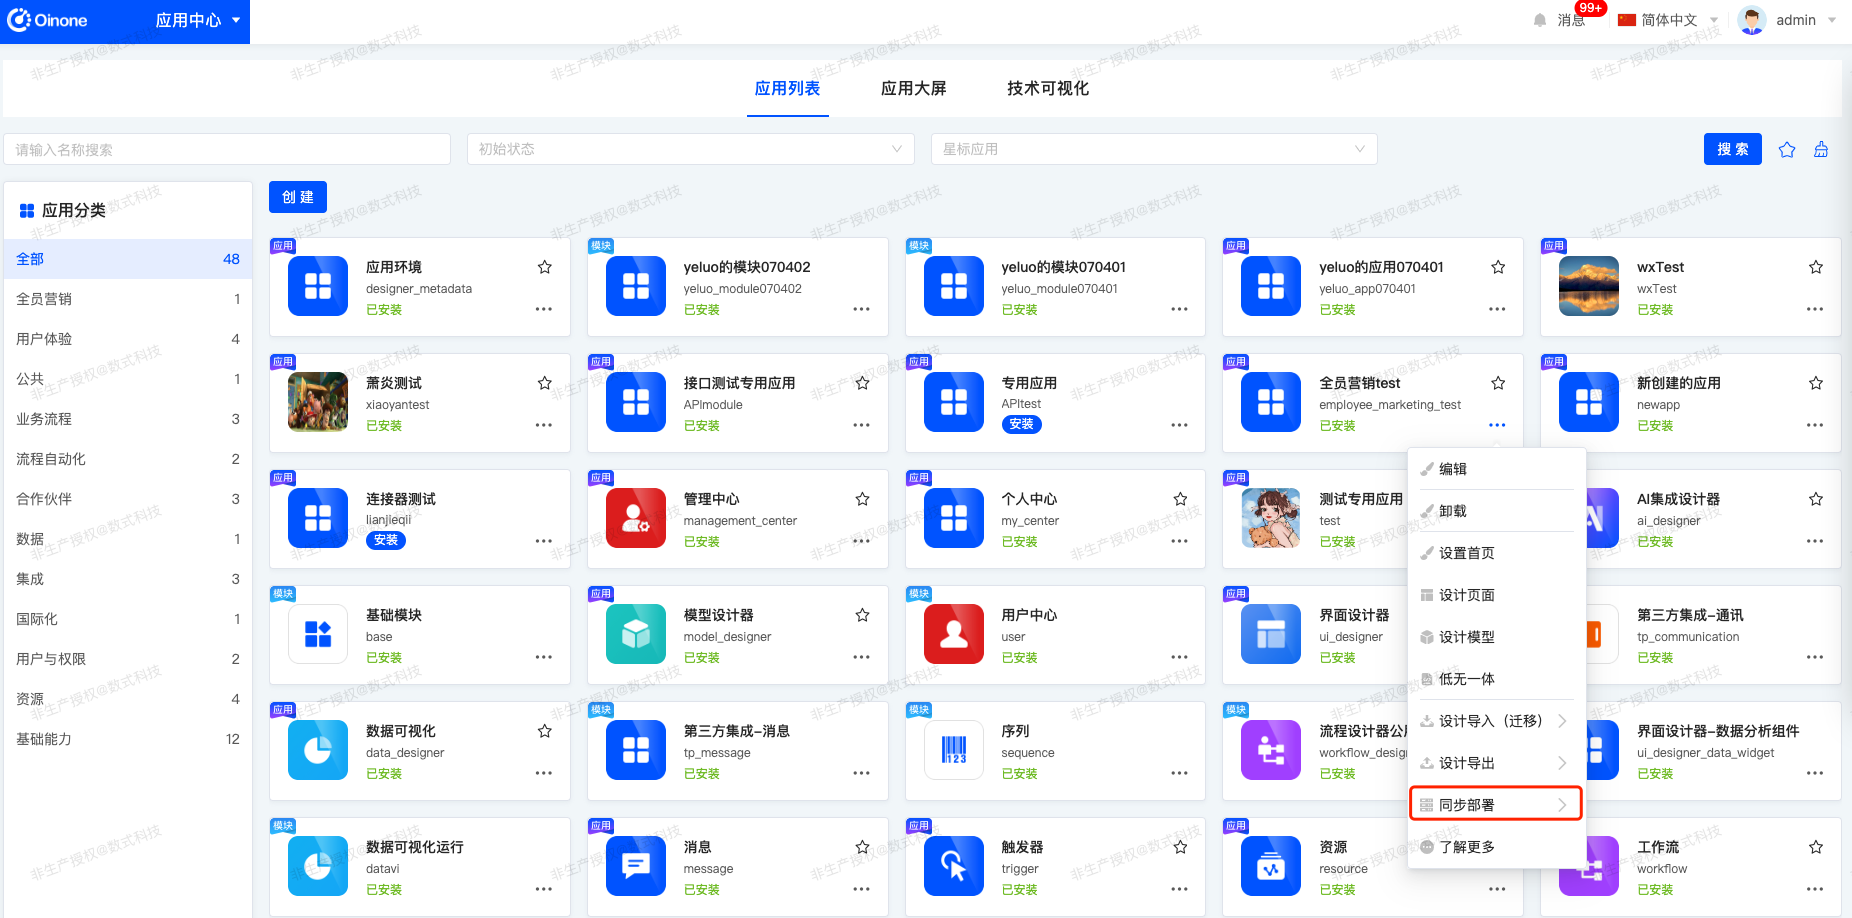Expand the 初始状态 dropdown

(691, 149)
